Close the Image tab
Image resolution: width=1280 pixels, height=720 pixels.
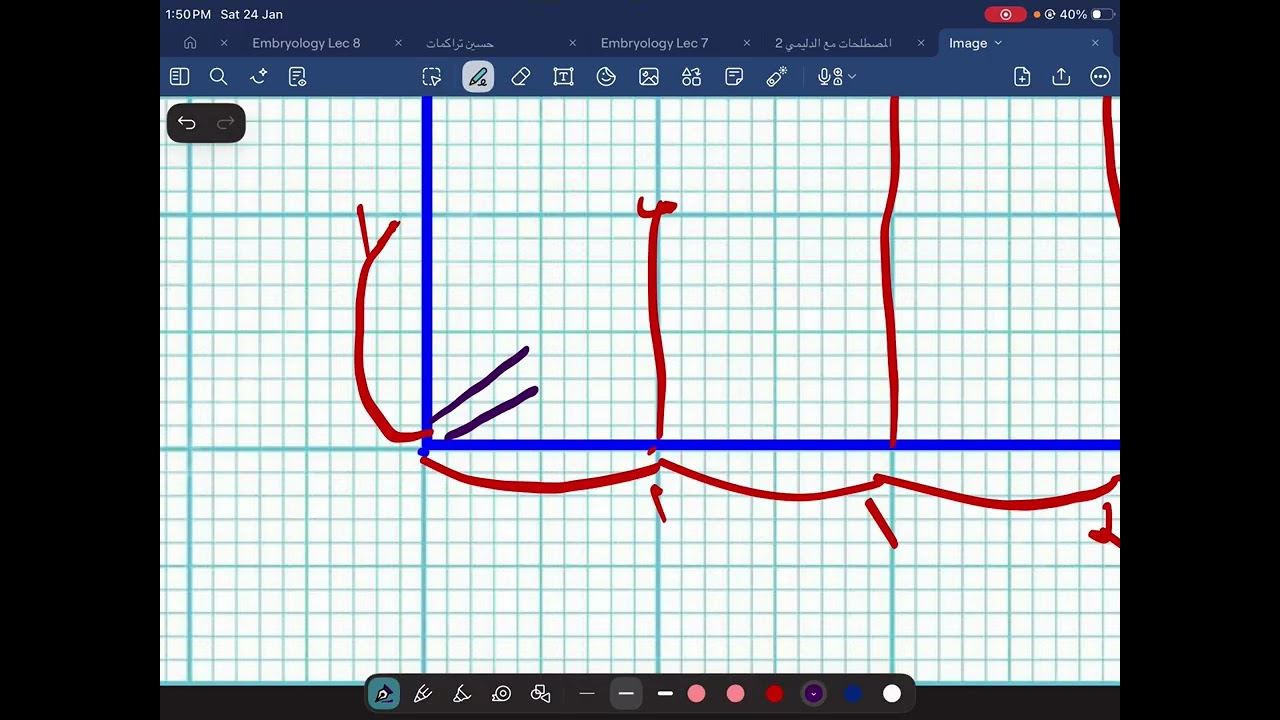[x=1095, y=43]
